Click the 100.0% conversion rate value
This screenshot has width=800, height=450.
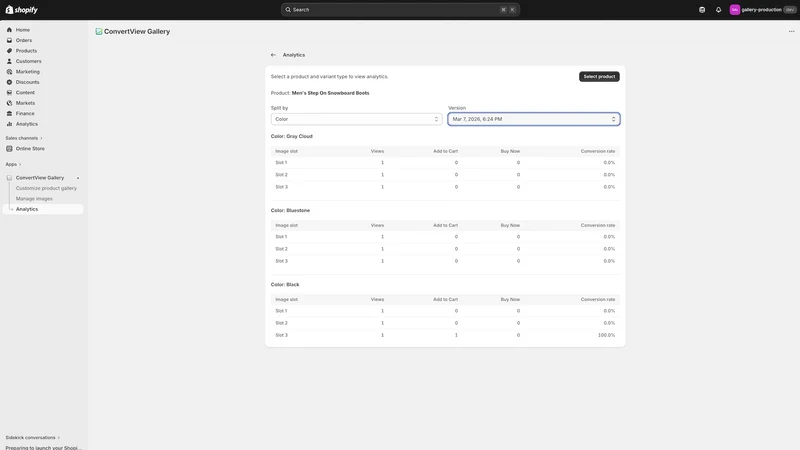click(606, 335)
